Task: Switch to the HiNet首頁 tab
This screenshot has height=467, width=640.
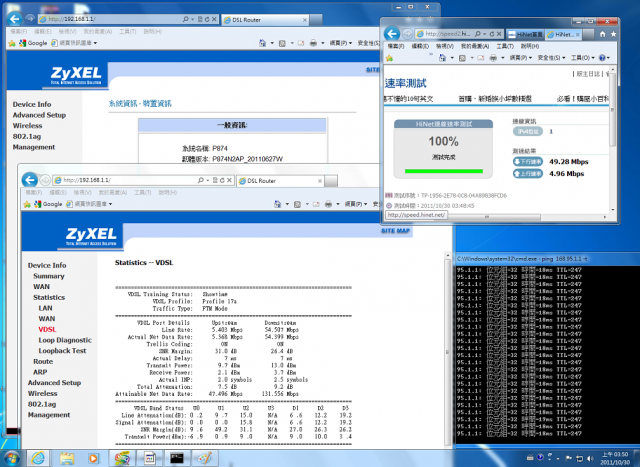Action: 525,34
